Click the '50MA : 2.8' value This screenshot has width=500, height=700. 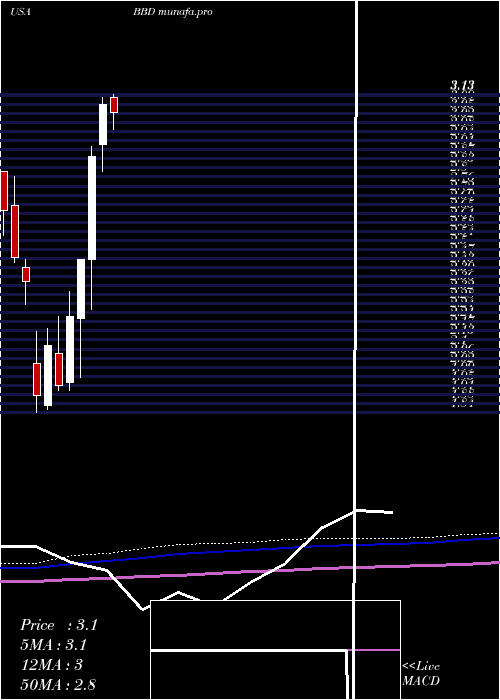pos(58,685)
